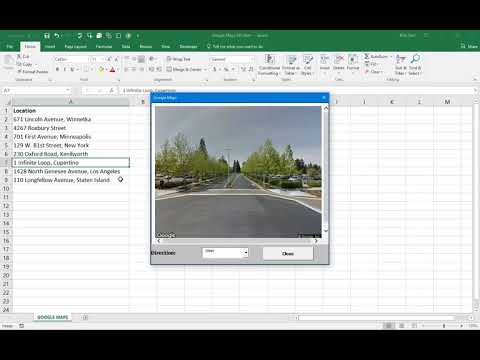Undo the last action in toolbar
The image size is (480, 360).
tap(57, 35)
